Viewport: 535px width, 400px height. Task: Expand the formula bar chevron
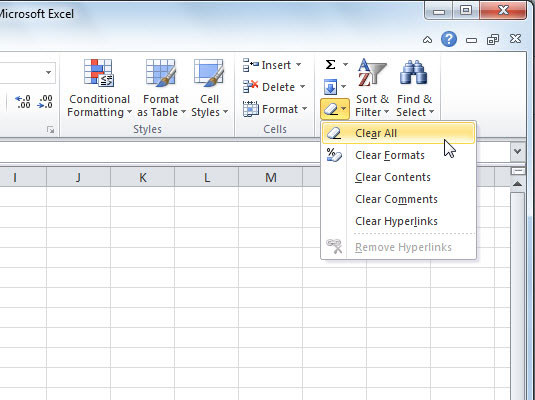[x=518, y=151]
